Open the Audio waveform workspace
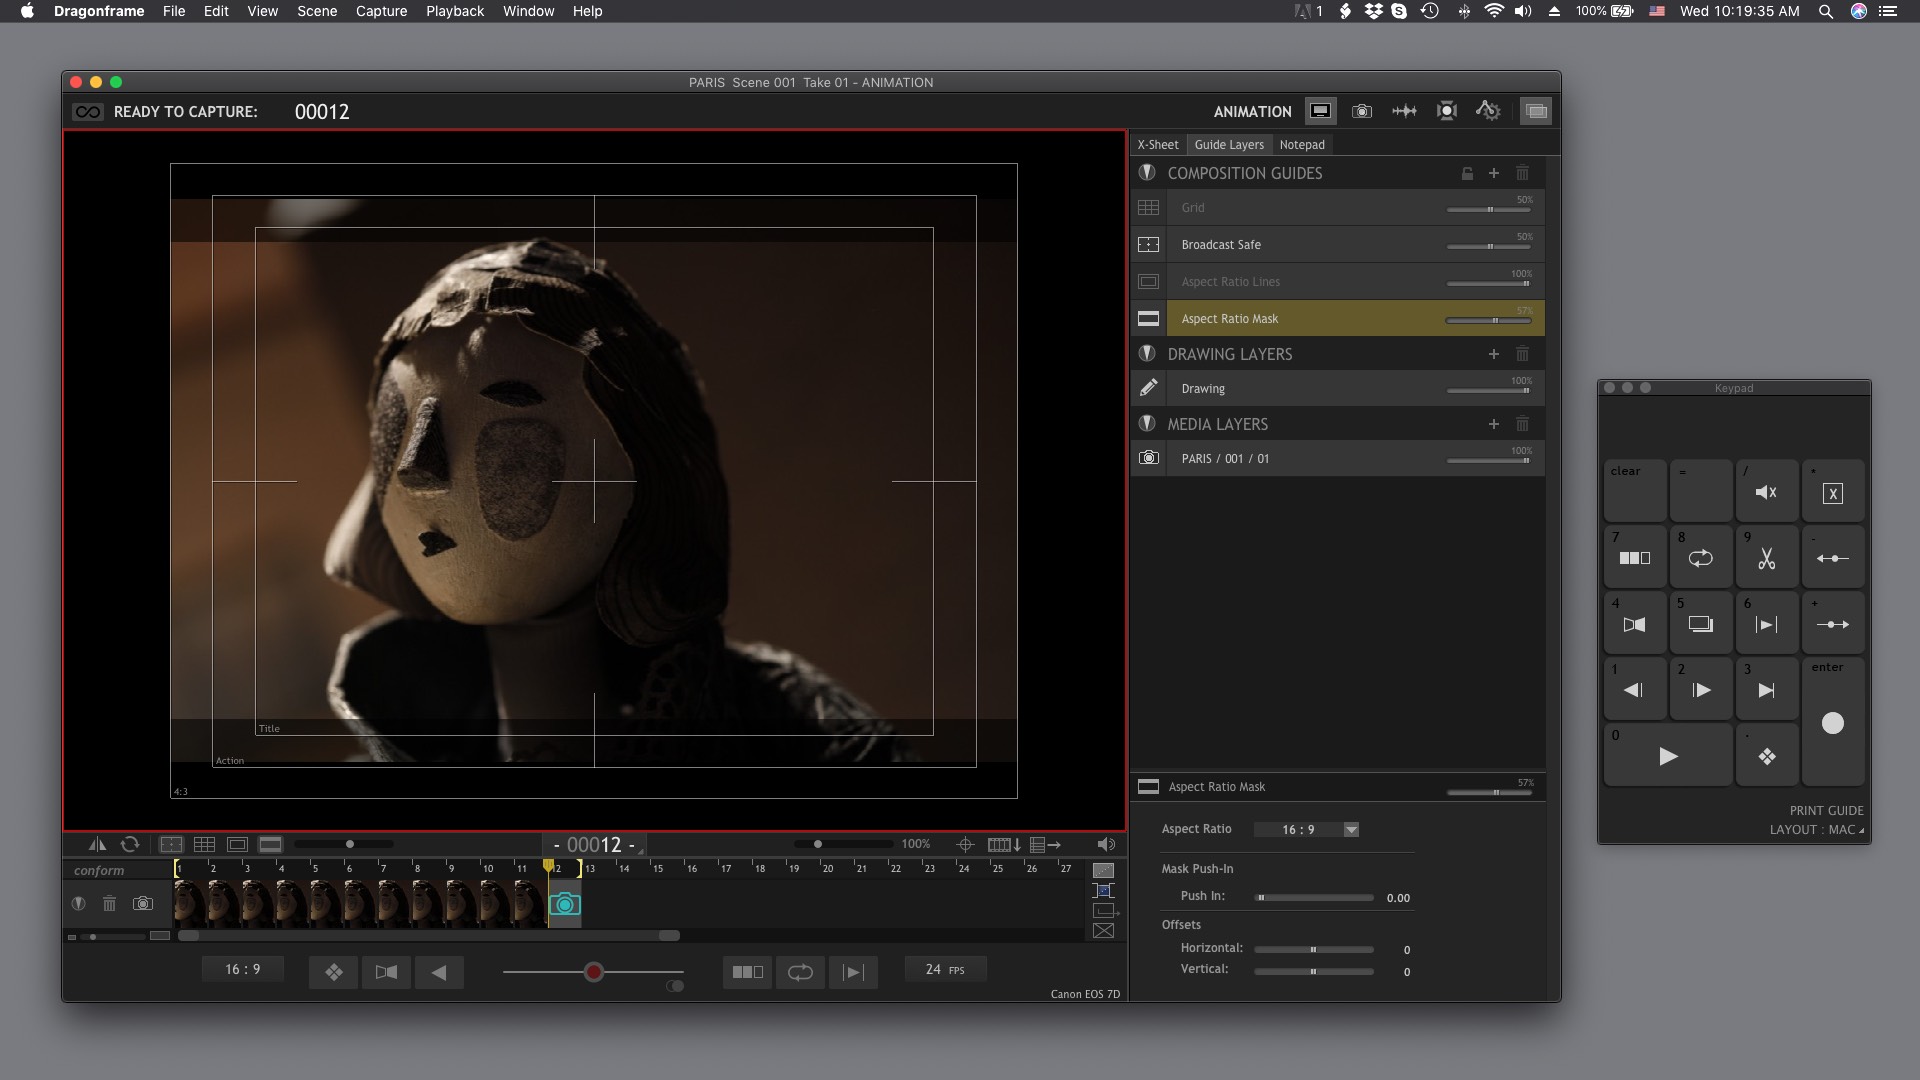 click(x=1404, y=111)
